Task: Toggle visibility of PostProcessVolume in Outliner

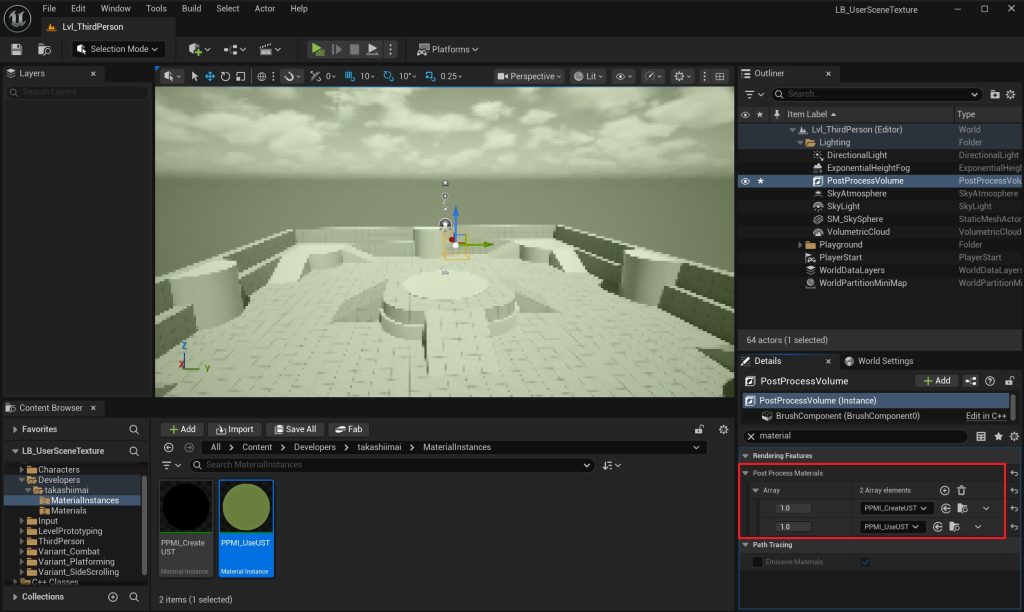Action: (x=745, y=181)
